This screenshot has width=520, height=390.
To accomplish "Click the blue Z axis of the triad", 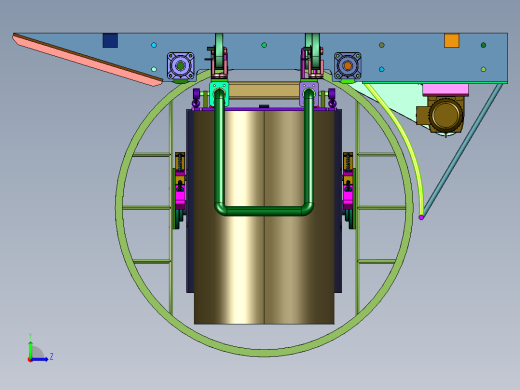I will tap(39, 359).
